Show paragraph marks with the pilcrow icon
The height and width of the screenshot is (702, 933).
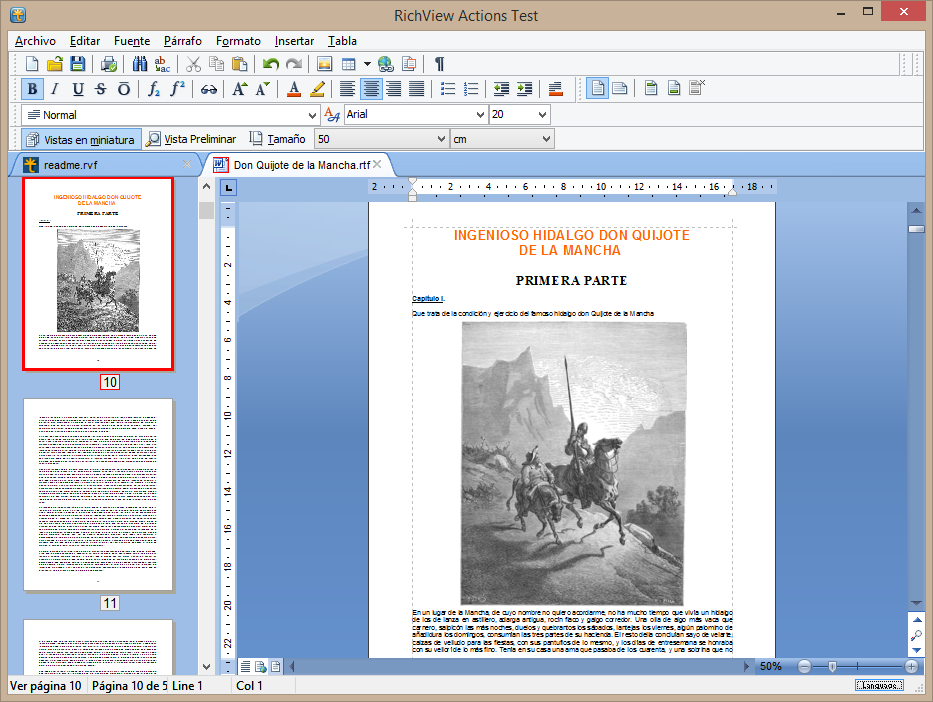pyautogui.click(x=439, y=64)
